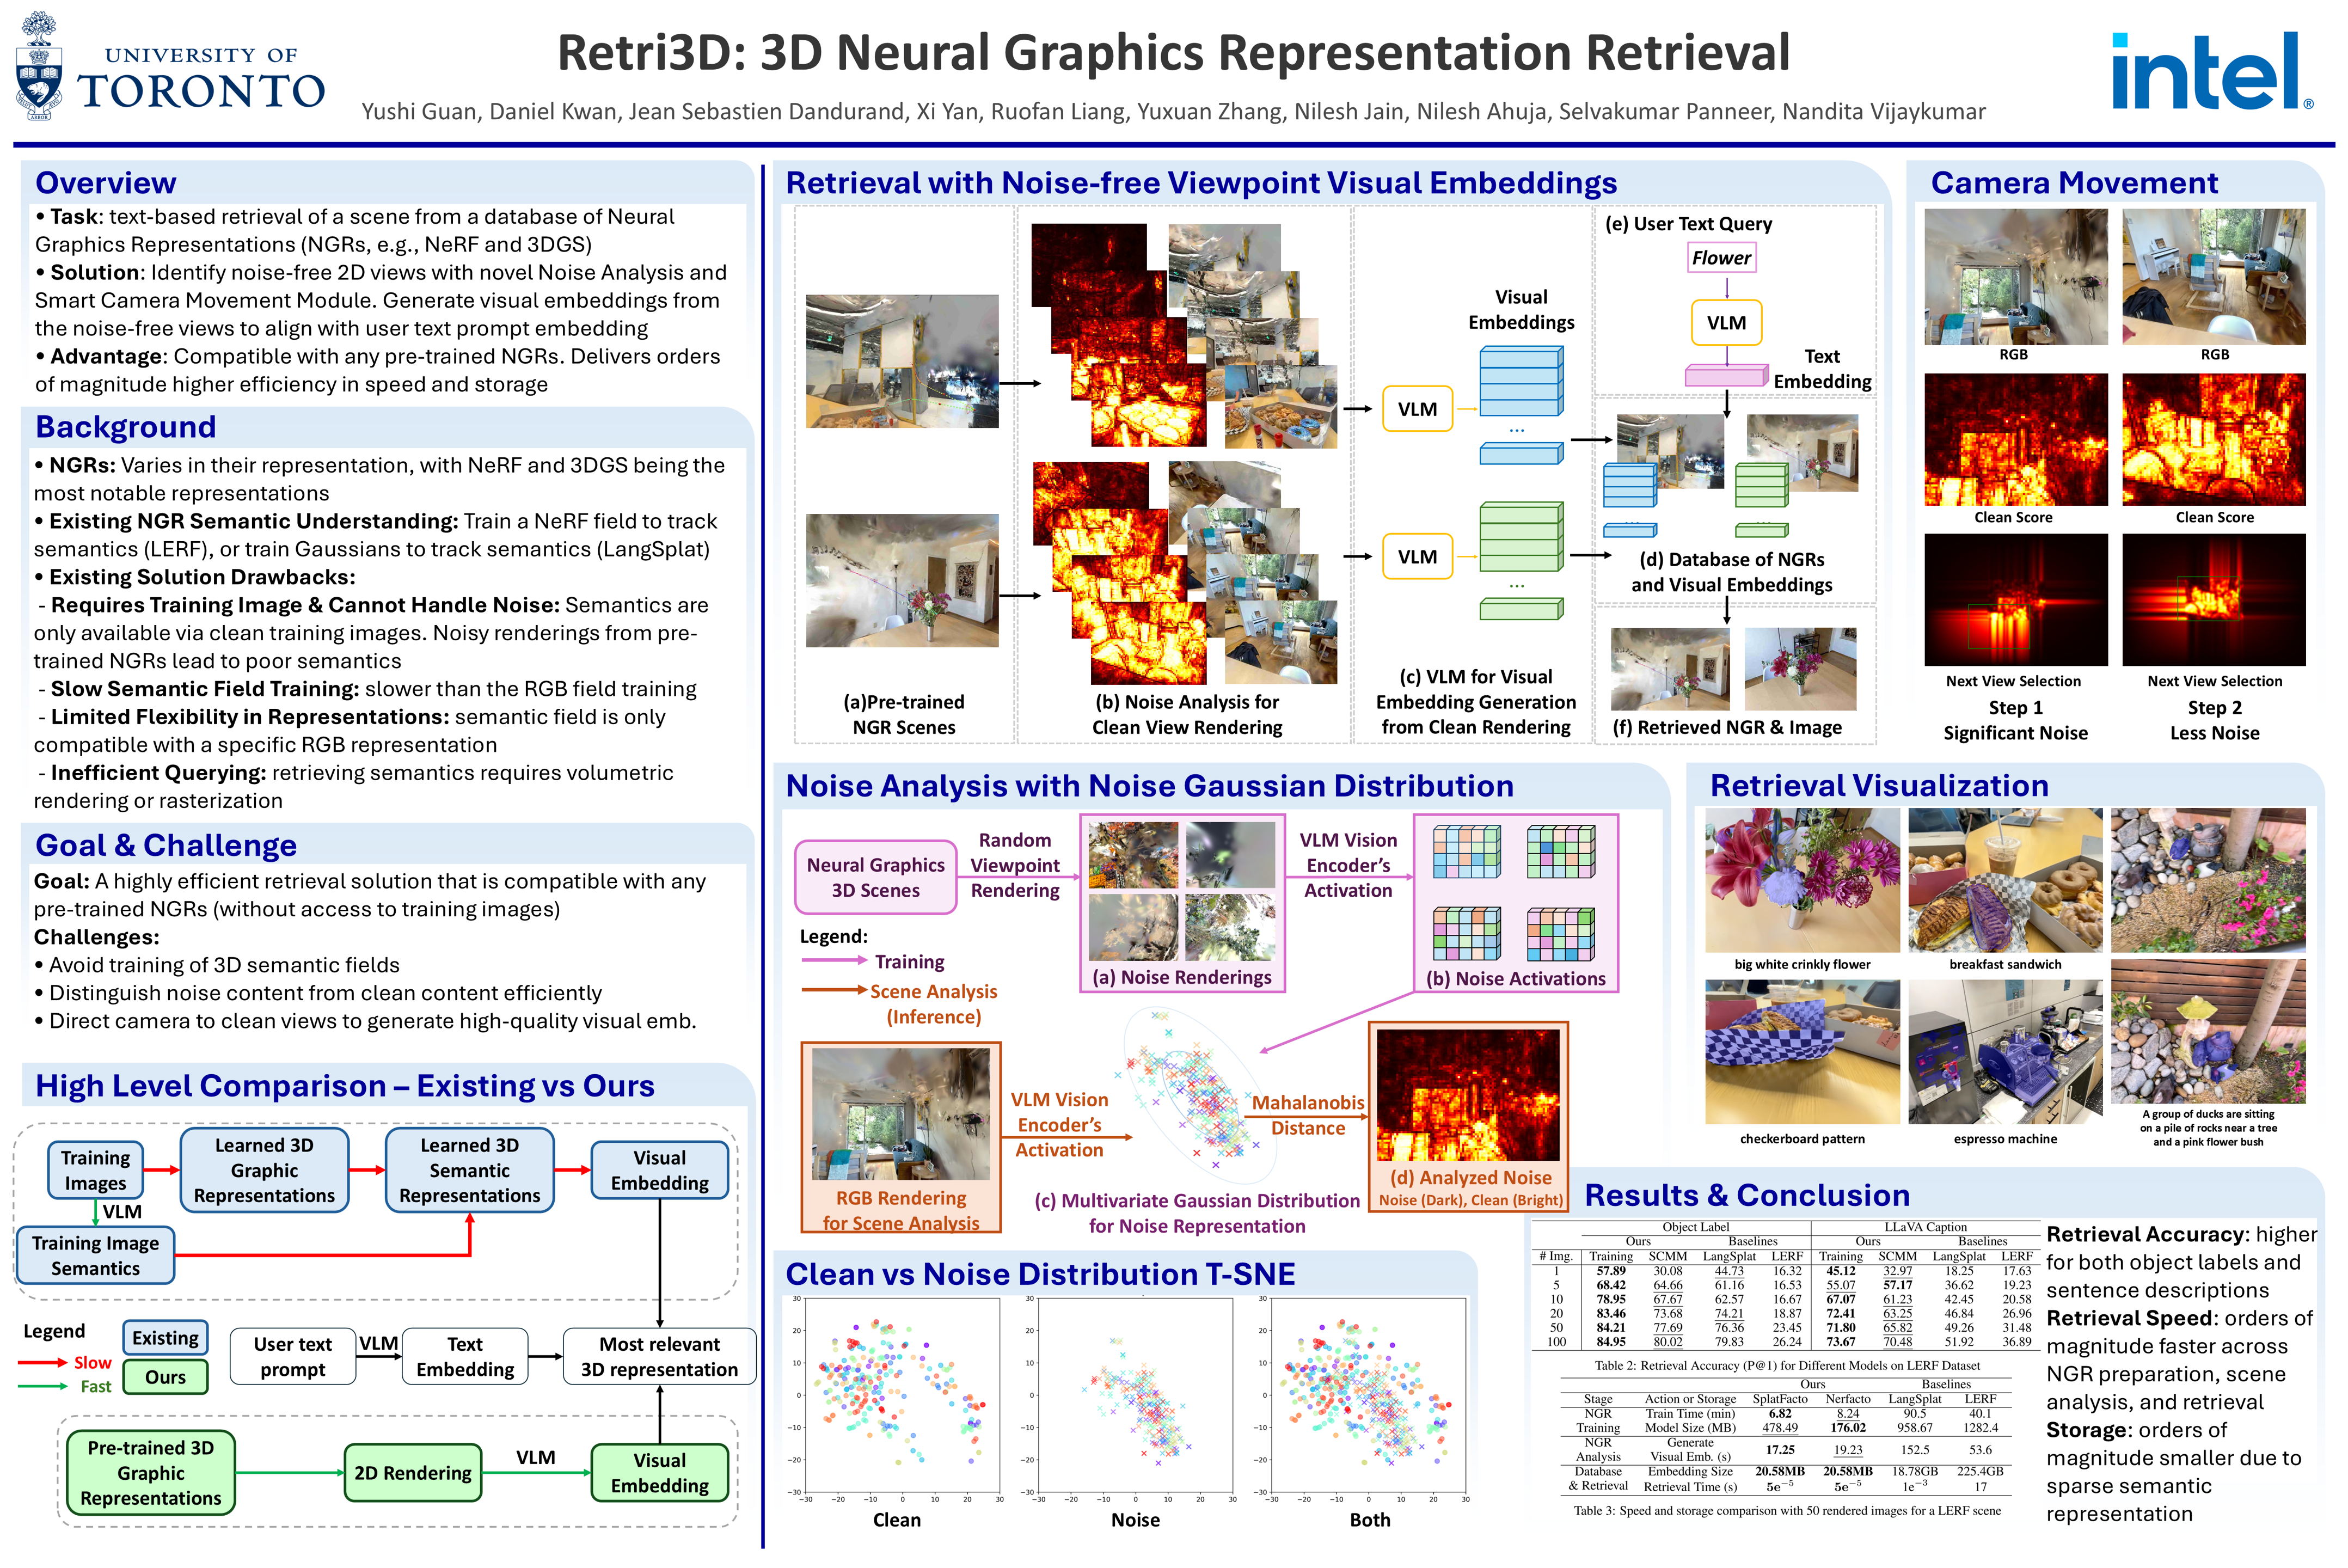
Task: Click the Training Image Semantics box
Action: tap(95, 1255)
